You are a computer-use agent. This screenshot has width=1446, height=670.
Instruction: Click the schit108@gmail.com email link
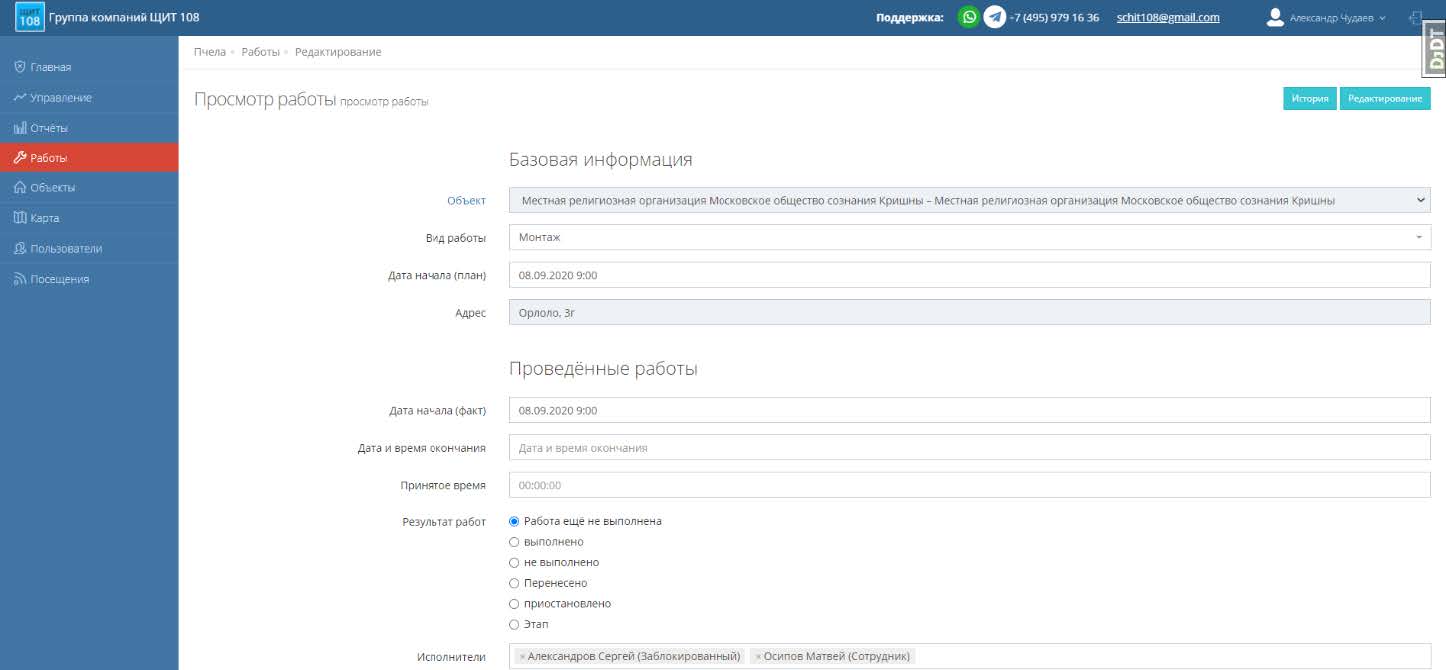click(x=1167, y=17)
